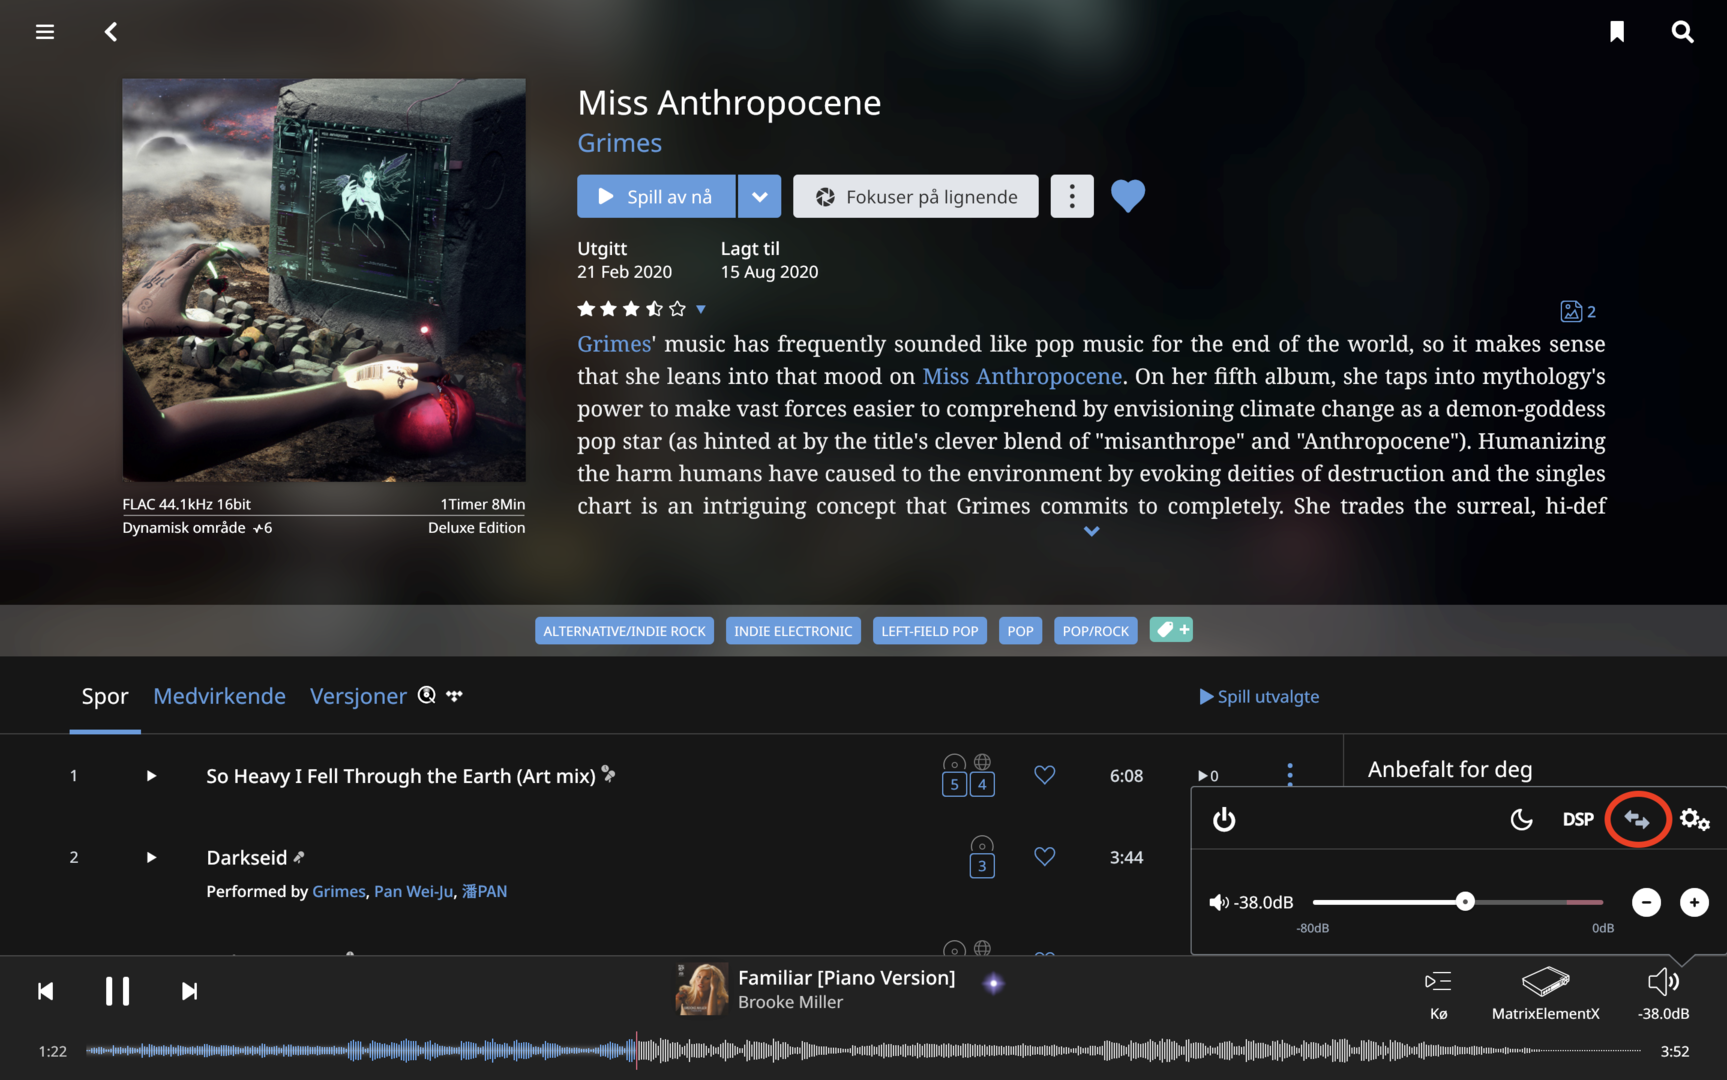Enable sleep timer moon icon
The height and width of the screenshot is (1080, 1727).
click(x=1521, y=820)
